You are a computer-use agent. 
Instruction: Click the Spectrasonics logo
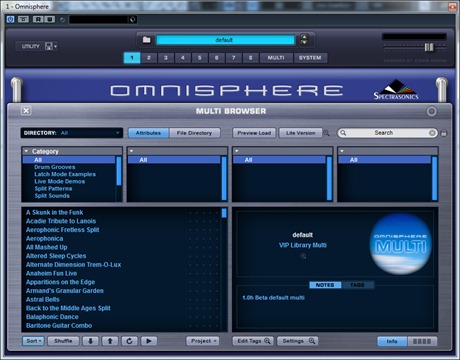396,90
